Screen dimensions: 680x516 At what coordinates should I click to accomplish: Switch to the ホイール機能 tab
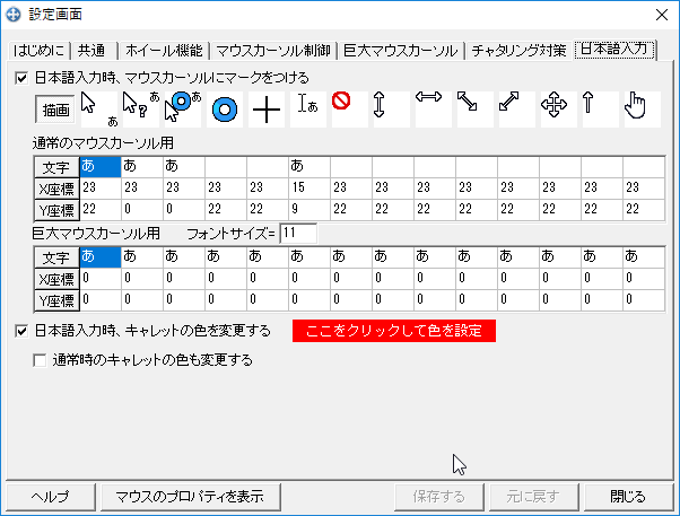(x=163, y=51)
